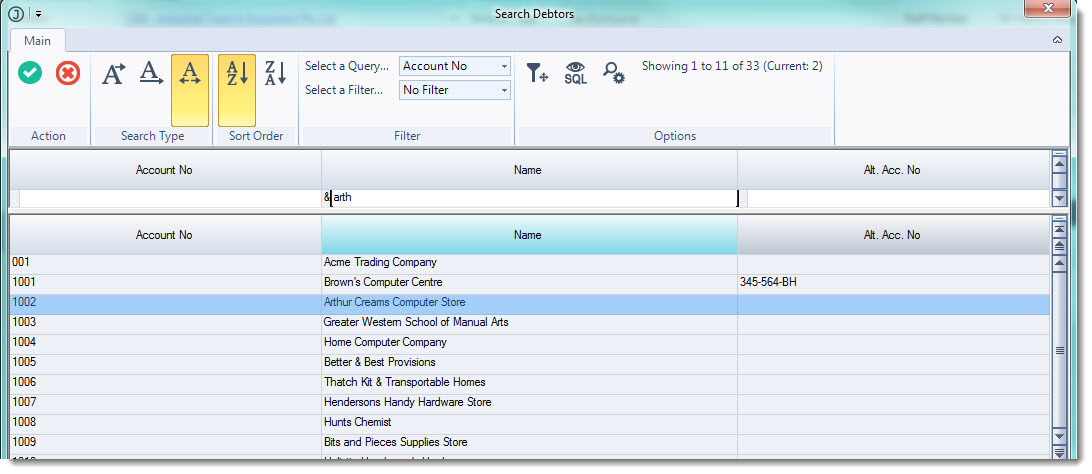The image size is (1092, 474).
Task: Sort by the Account No column header in results
Action: 165,235
